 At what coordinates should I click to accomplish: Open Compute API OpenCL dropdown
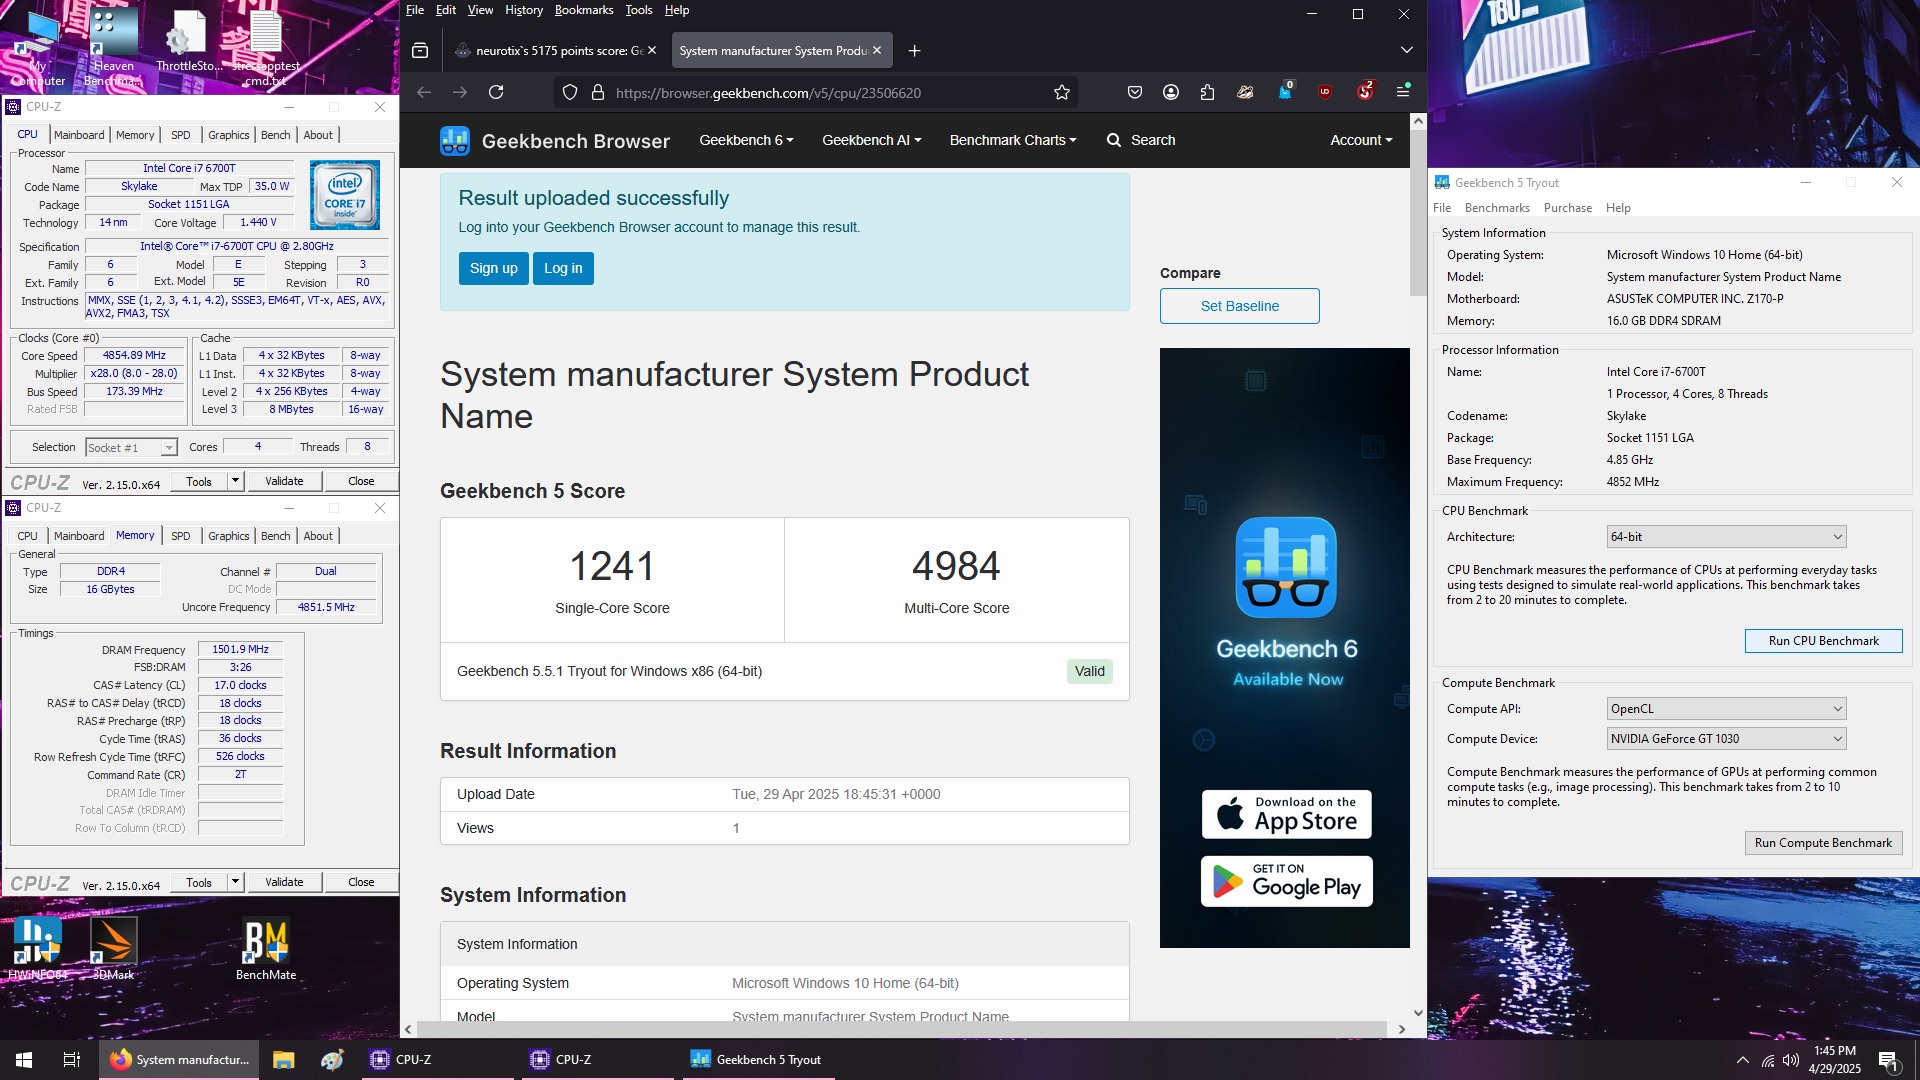coord(1726,709)
